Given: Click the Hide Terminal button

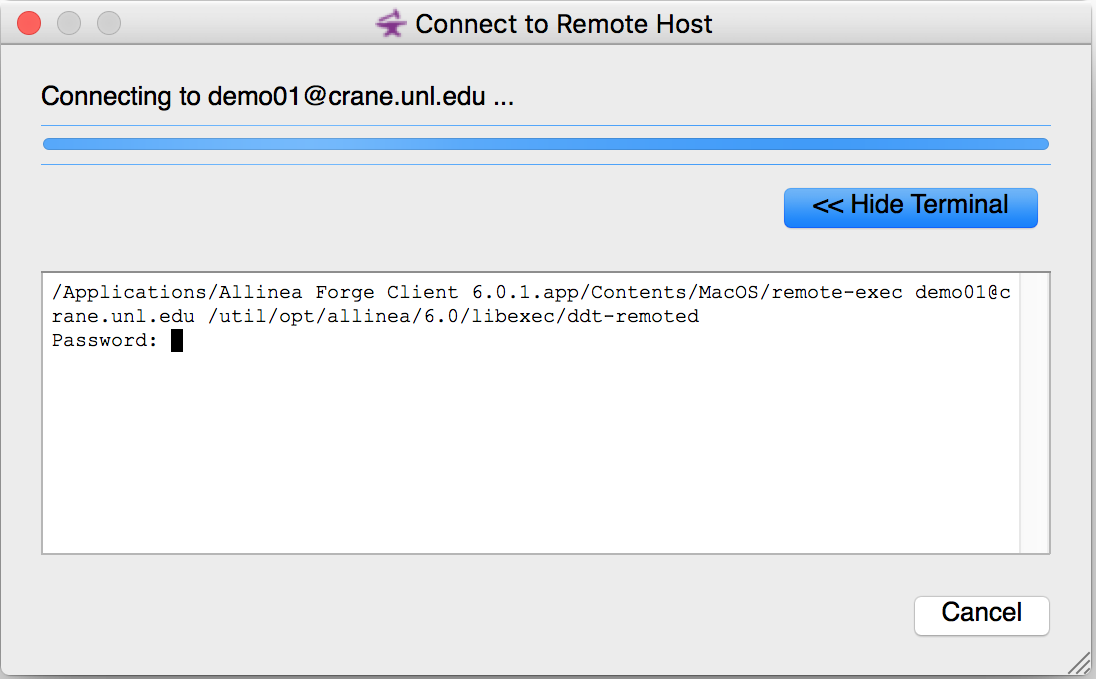Looking at the screenshot, I should [x=910, y=207].
